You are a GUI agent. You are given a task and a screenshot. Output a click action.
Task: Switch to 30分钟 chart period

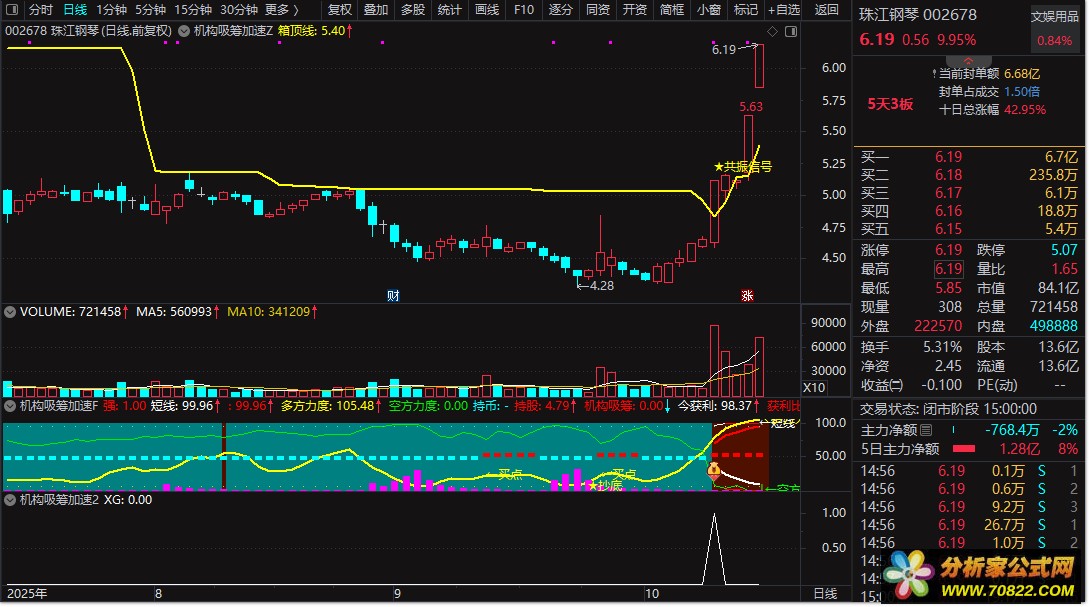[239, 10]
